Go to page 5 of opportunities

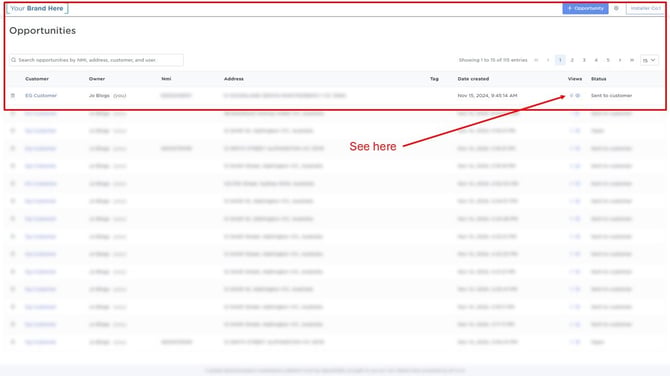tap(608, 60)
